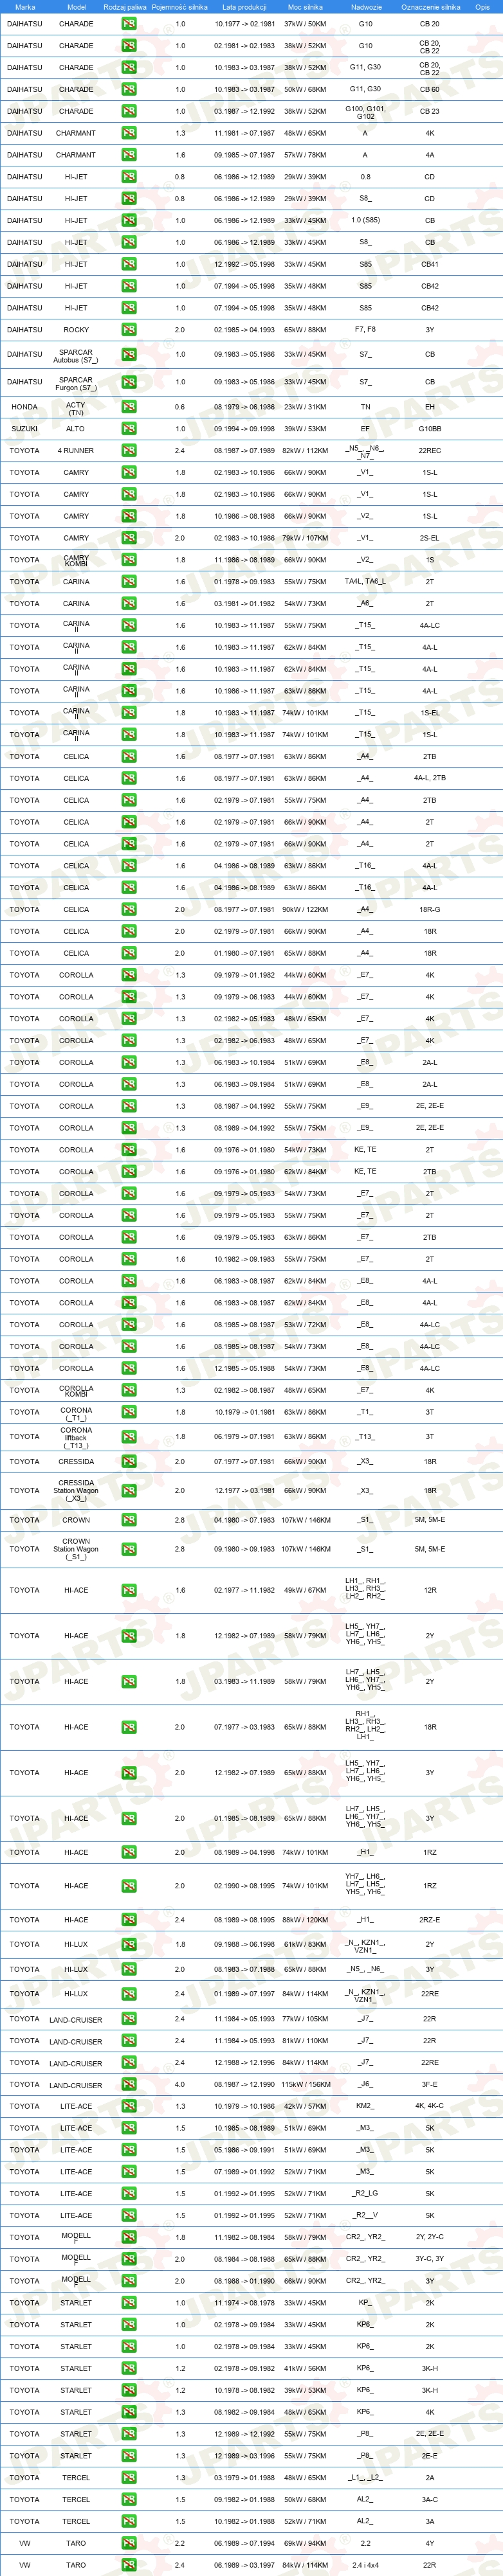
Task: Select power value 23kW / 31KM
Action: (x=306, y=407)
